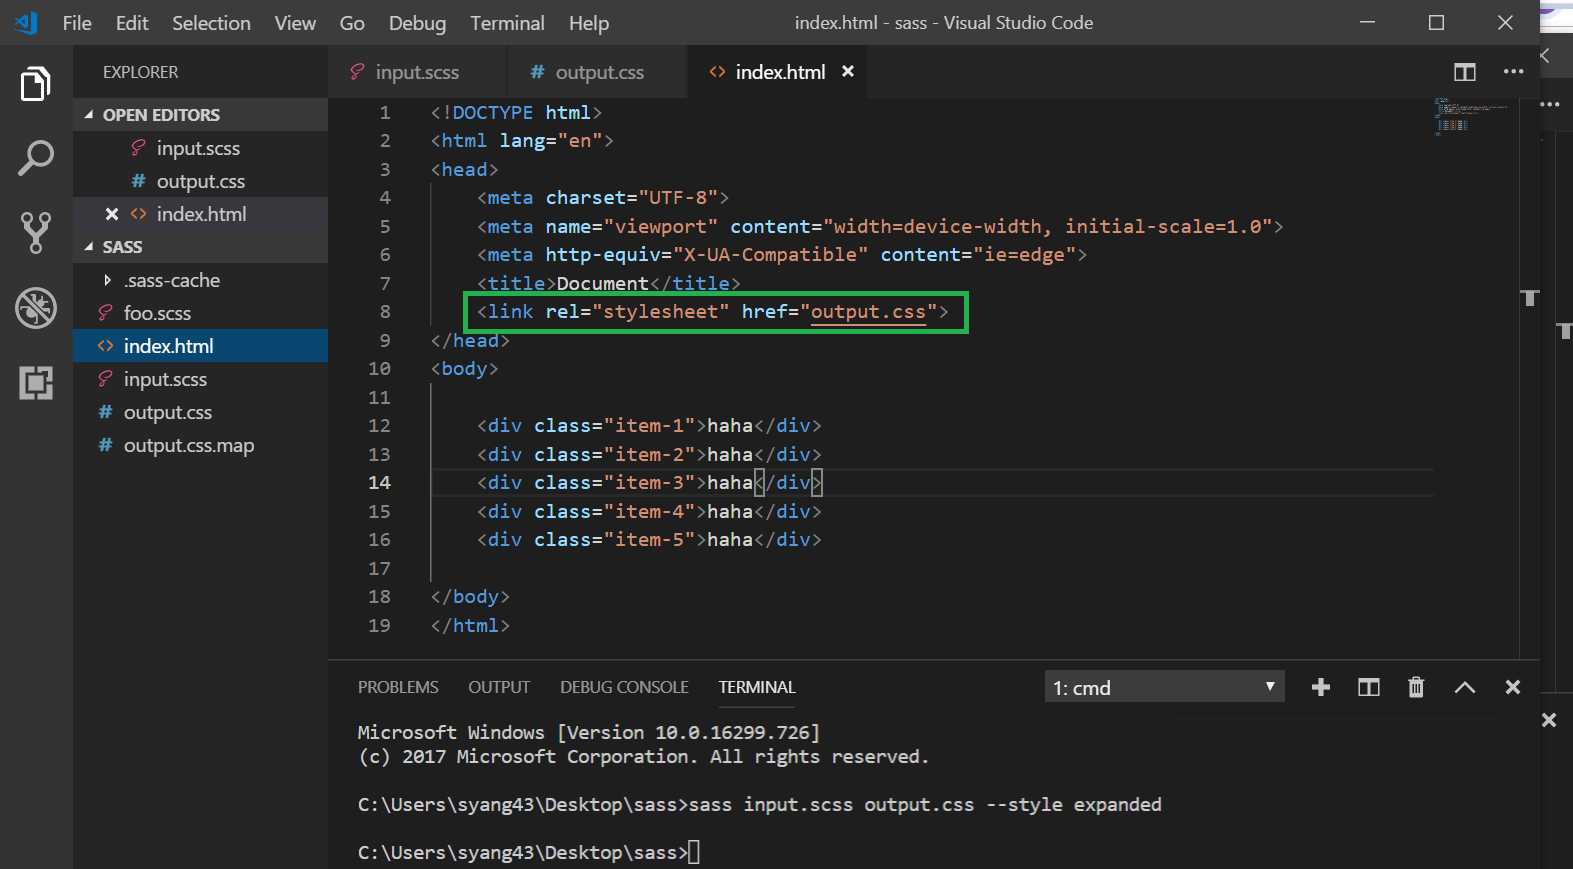
Task: Open the File menu
Action: pos(77,22)
